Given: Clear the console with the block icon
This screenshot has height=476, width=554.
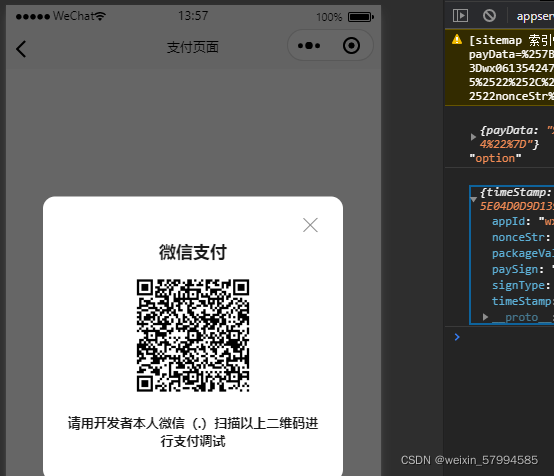Looking at the screenshot, I should point(489,16).
